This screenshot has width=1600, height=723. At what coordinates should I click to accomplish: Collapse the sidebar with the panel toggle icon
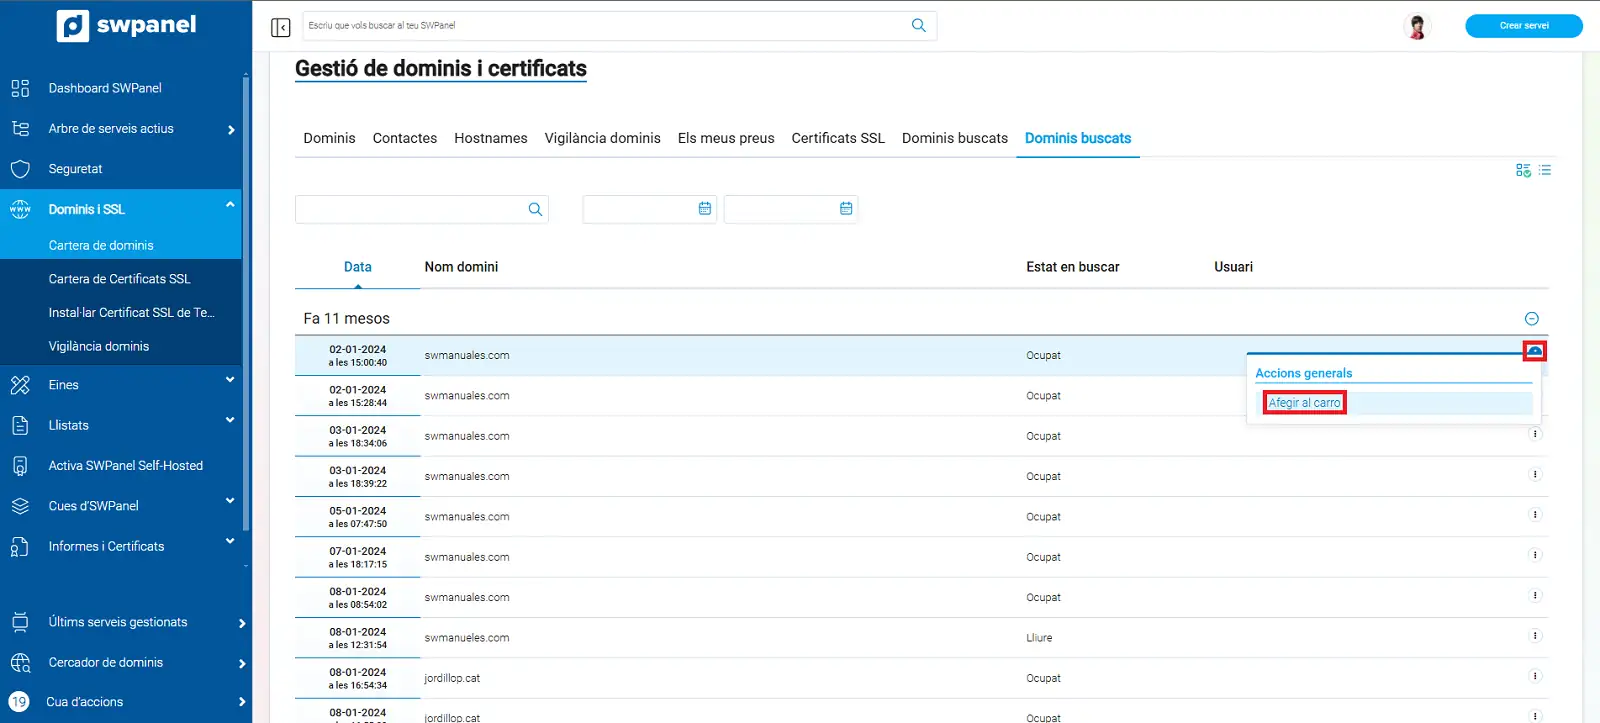281,27
